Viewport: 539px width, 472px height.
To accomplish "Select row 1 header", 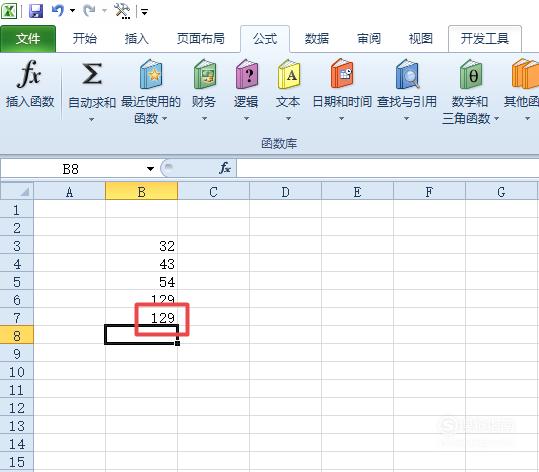I will click(17, 209).
